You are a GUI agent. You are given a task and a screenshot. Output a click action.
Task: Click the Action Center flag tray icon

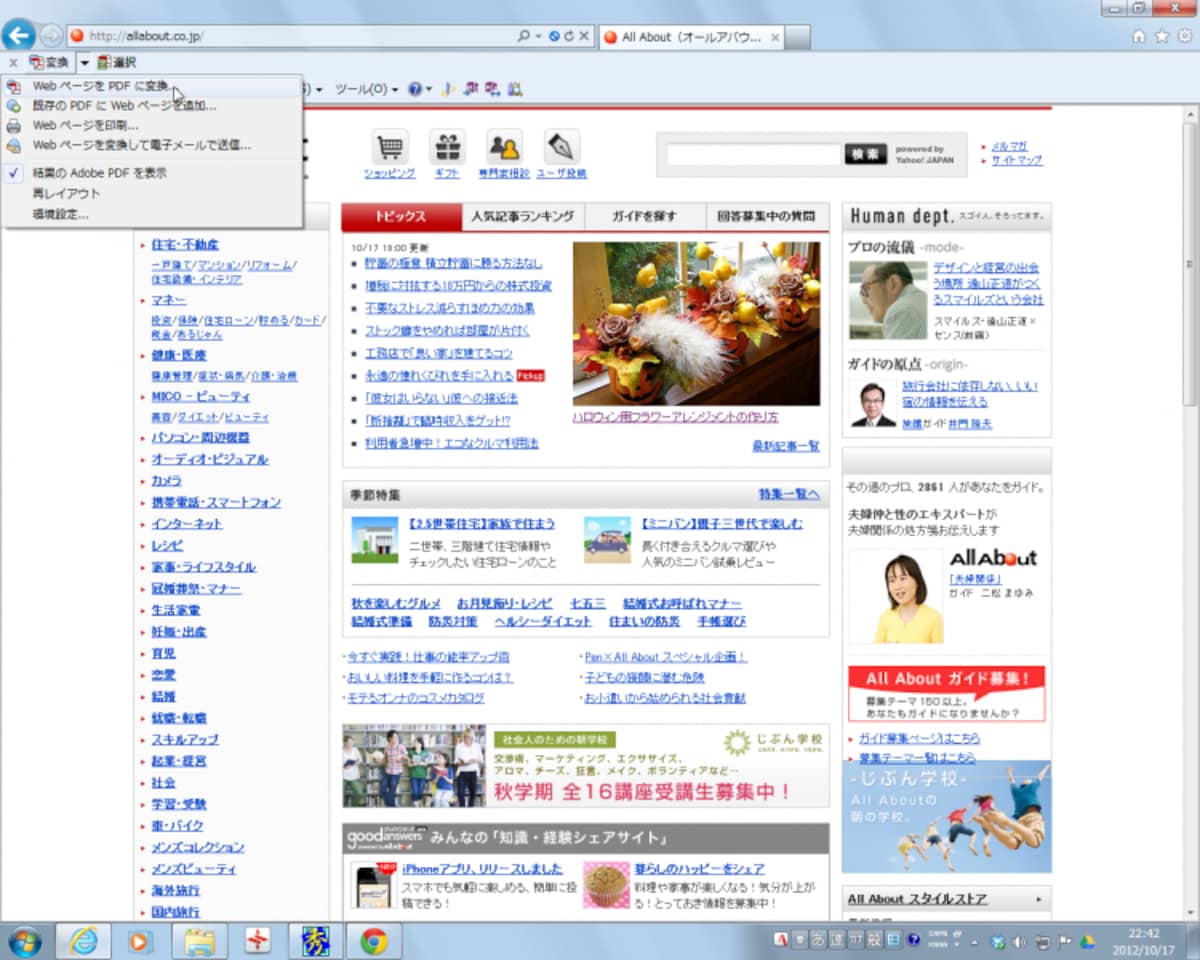tap(1063, 941)
